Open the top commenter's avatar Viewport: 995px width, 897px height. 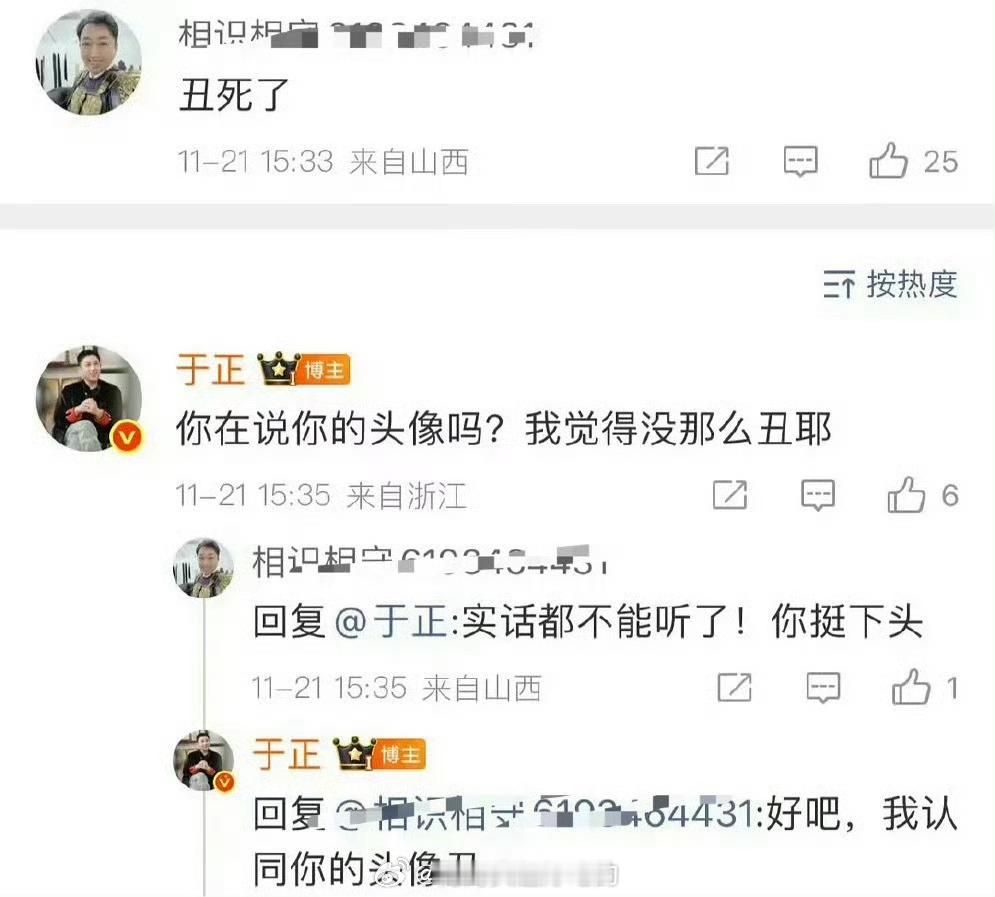(88, 63)
